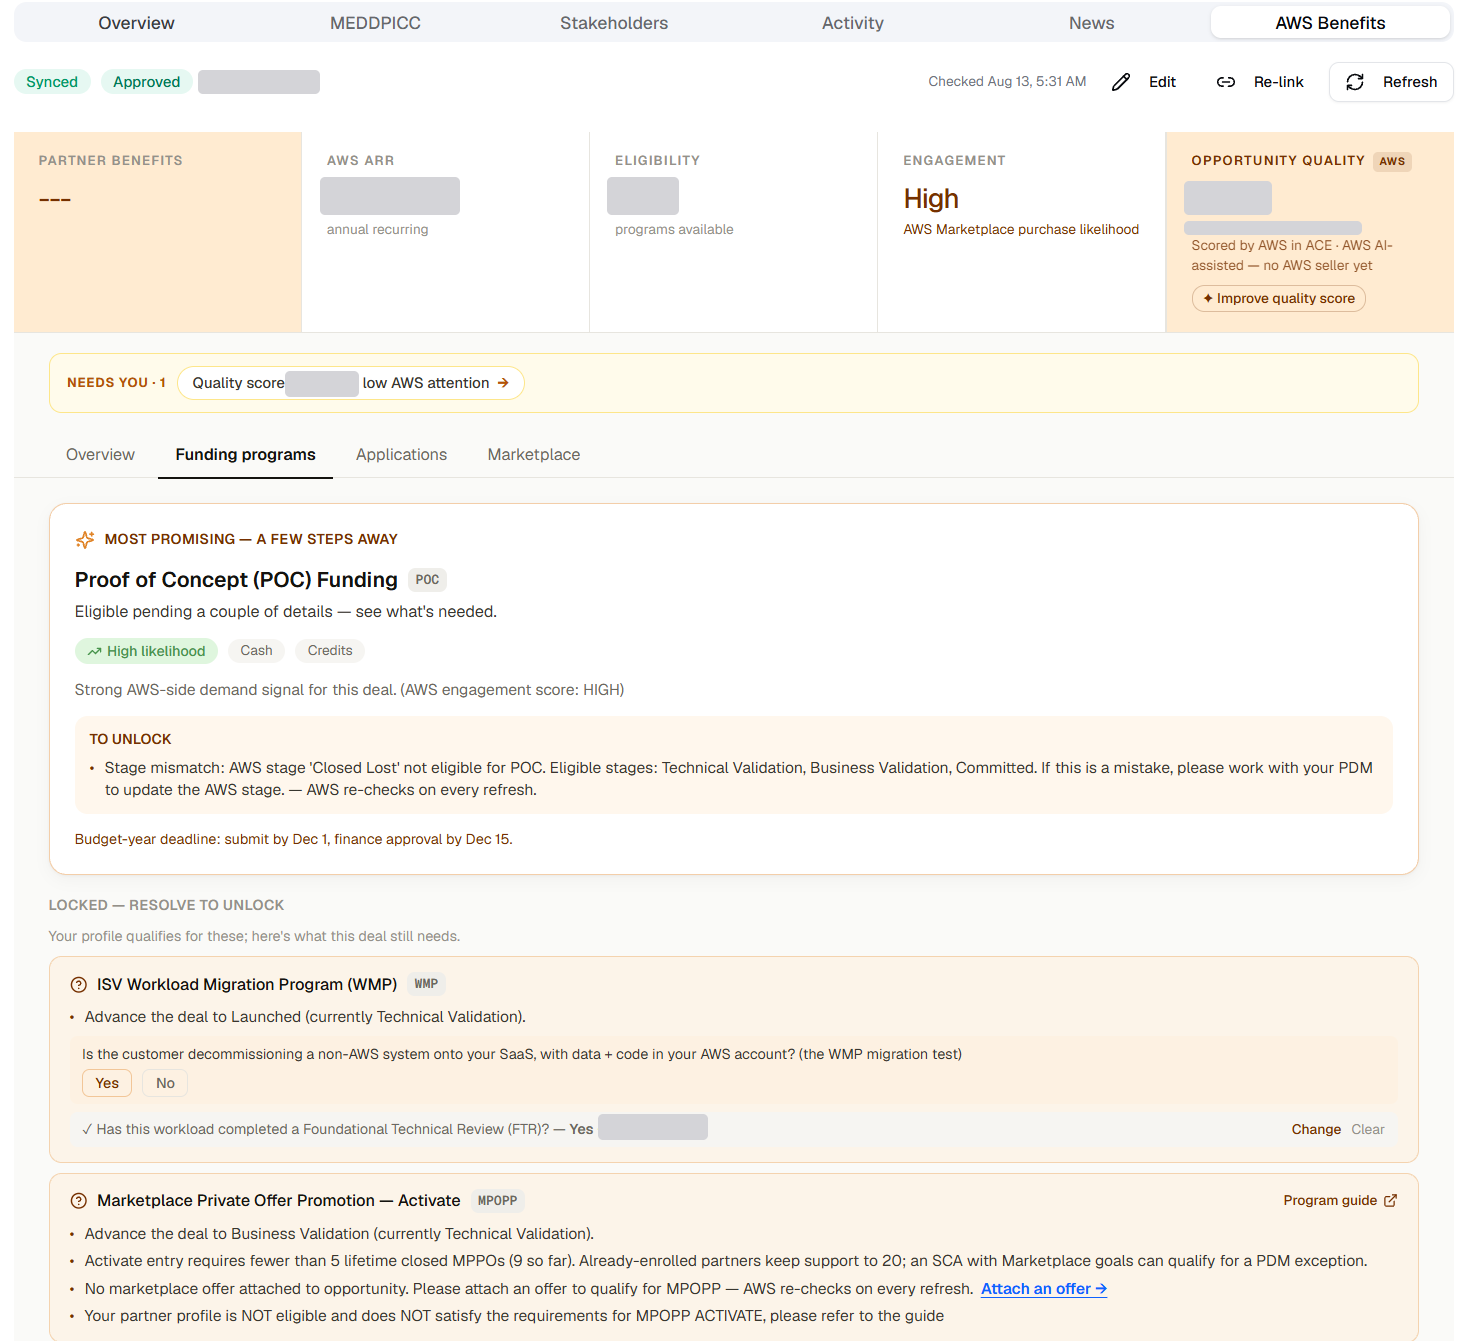Open the Applications sub-tab
This screenshot has height=1341, width=1469.
click(401, 455)
